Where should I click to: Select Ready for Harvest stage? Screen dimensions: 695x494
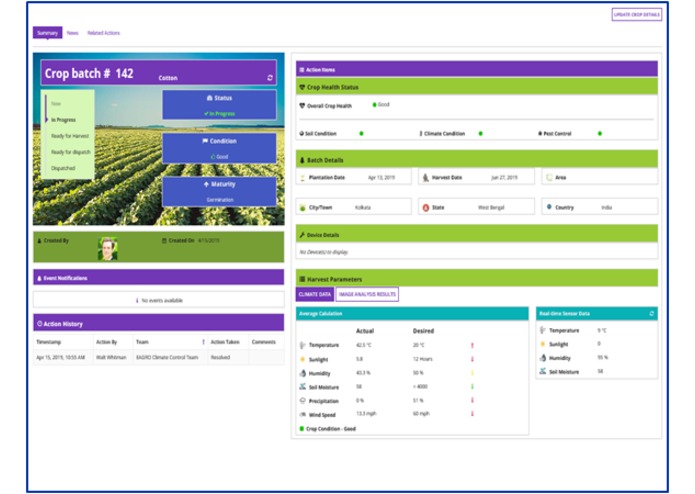[x=70, y=136]
